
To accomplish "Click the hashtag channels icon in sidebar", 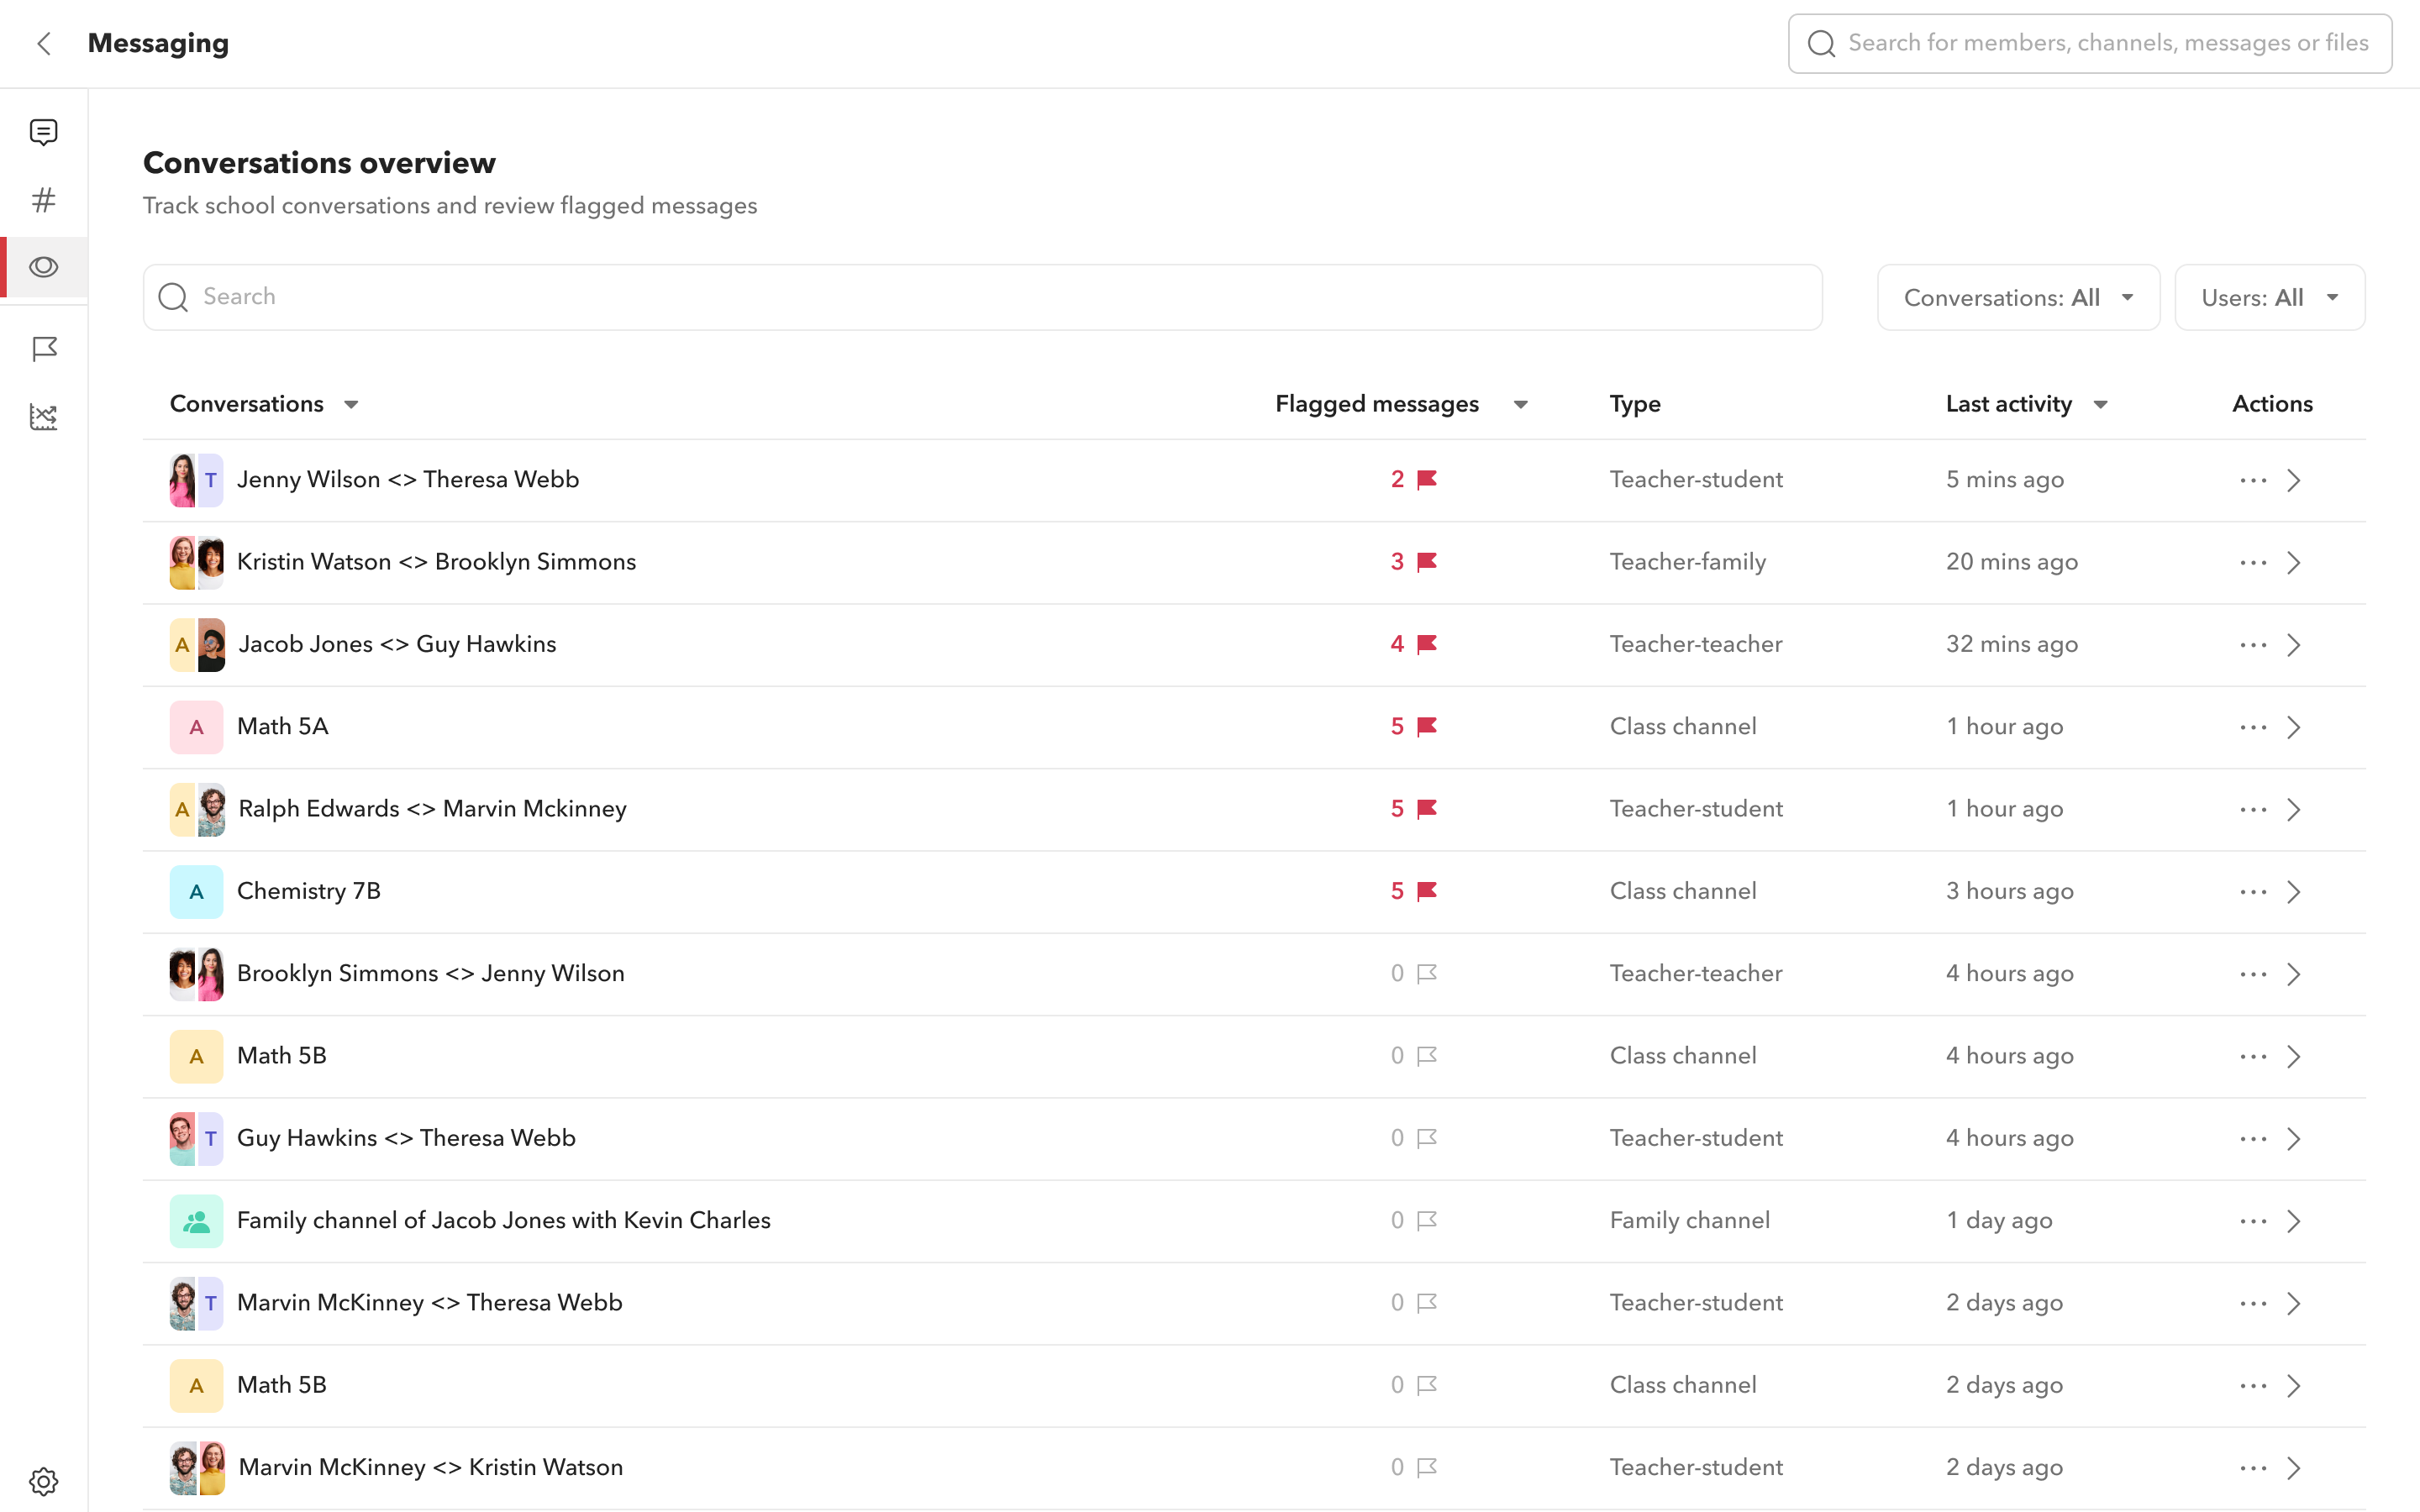I will click(44, 200).
